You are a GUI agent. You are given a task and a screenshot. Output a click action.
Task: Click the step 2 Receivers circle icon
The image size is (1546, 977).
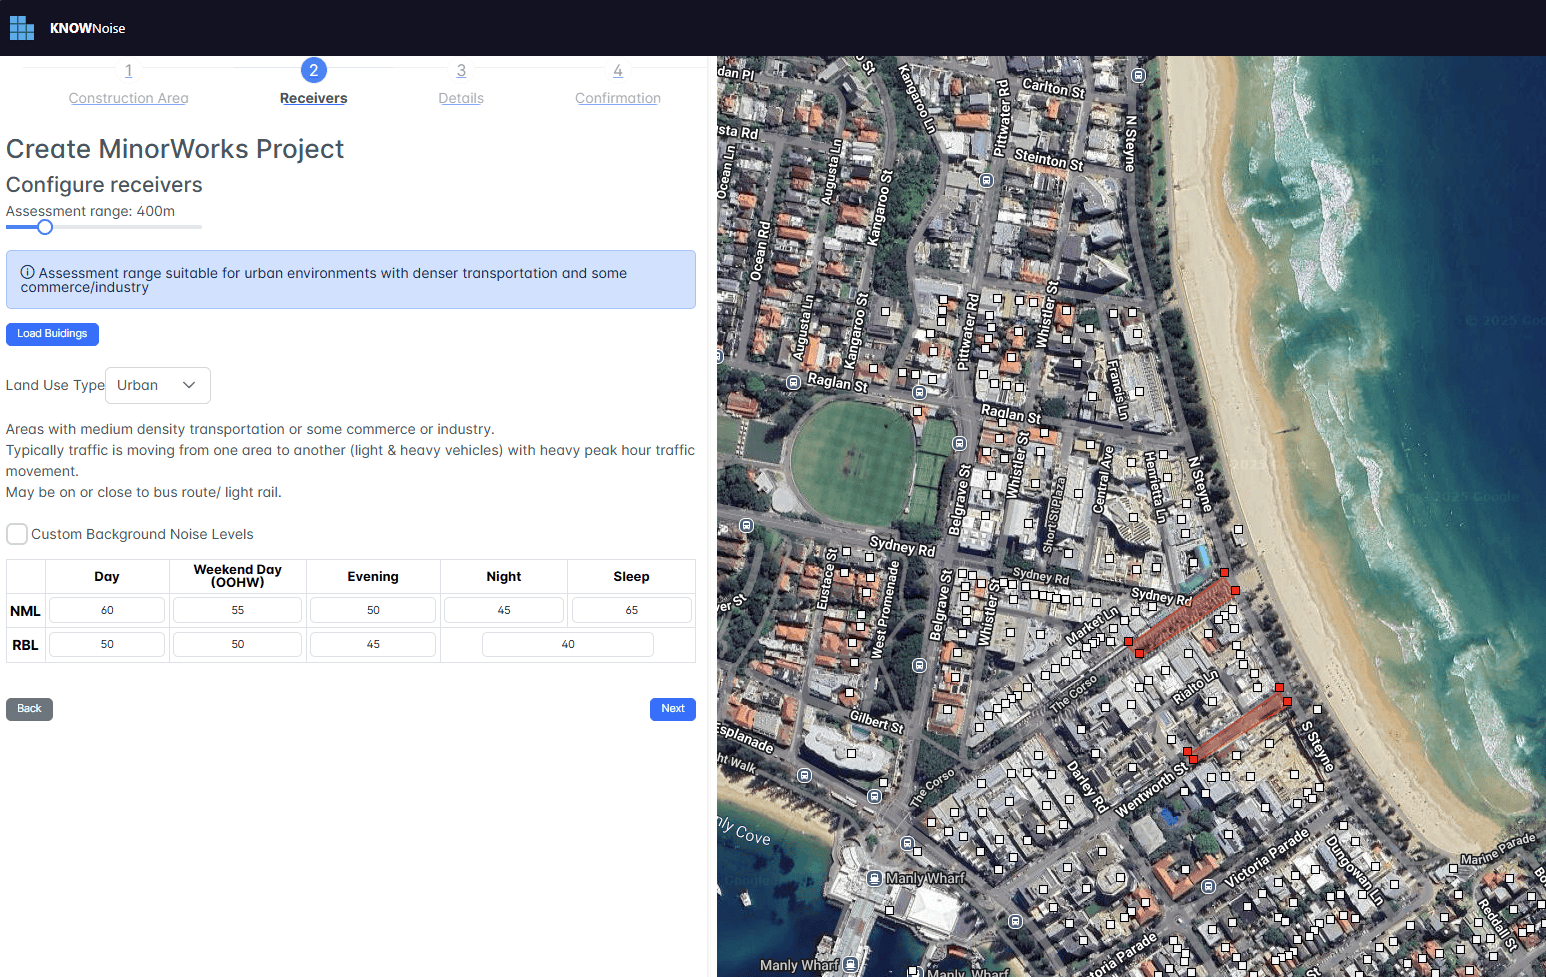click(x=313, y=70)
